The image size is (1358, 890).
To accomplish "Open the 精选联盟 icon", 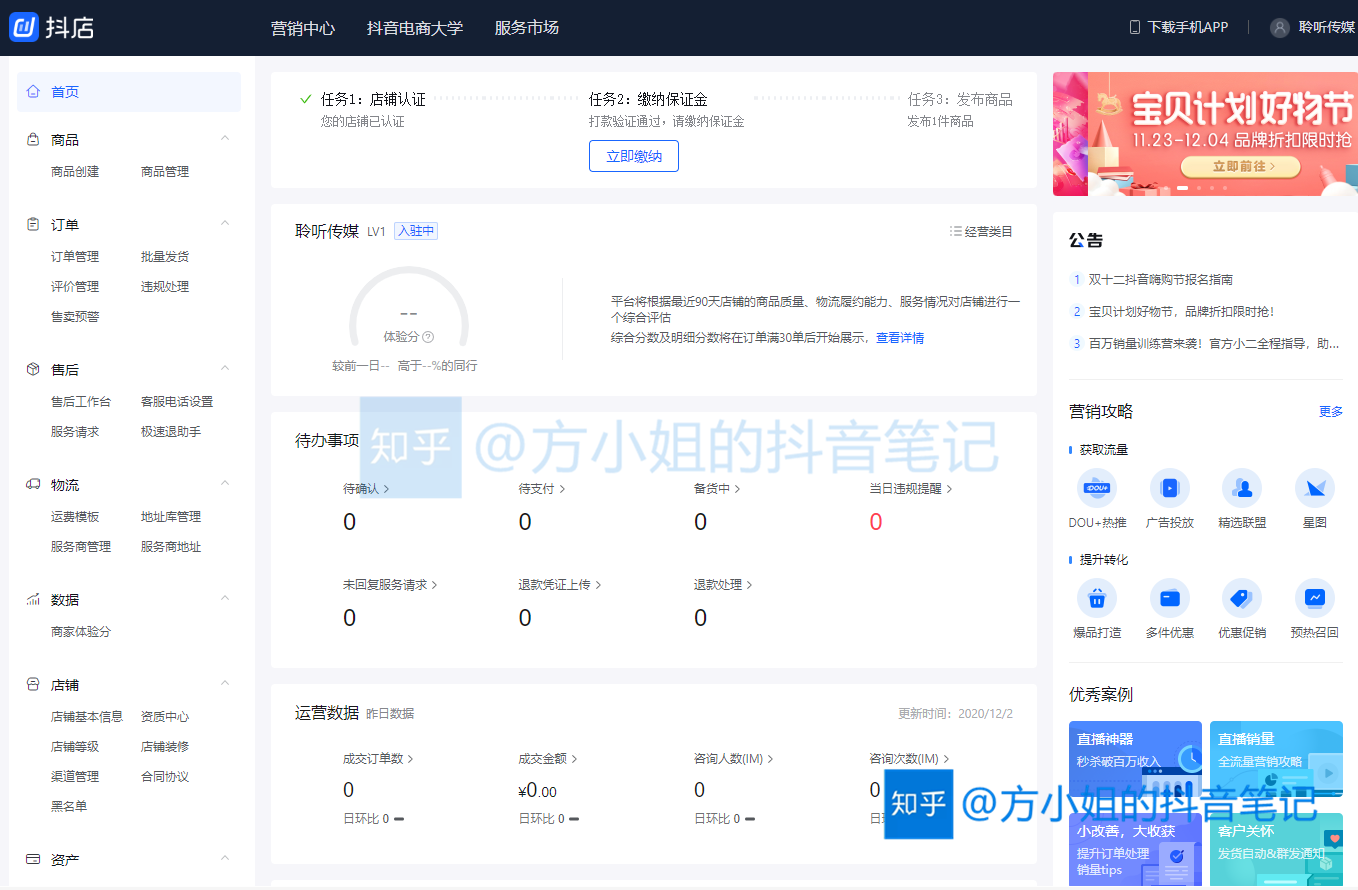I will tap(1242, 488).
